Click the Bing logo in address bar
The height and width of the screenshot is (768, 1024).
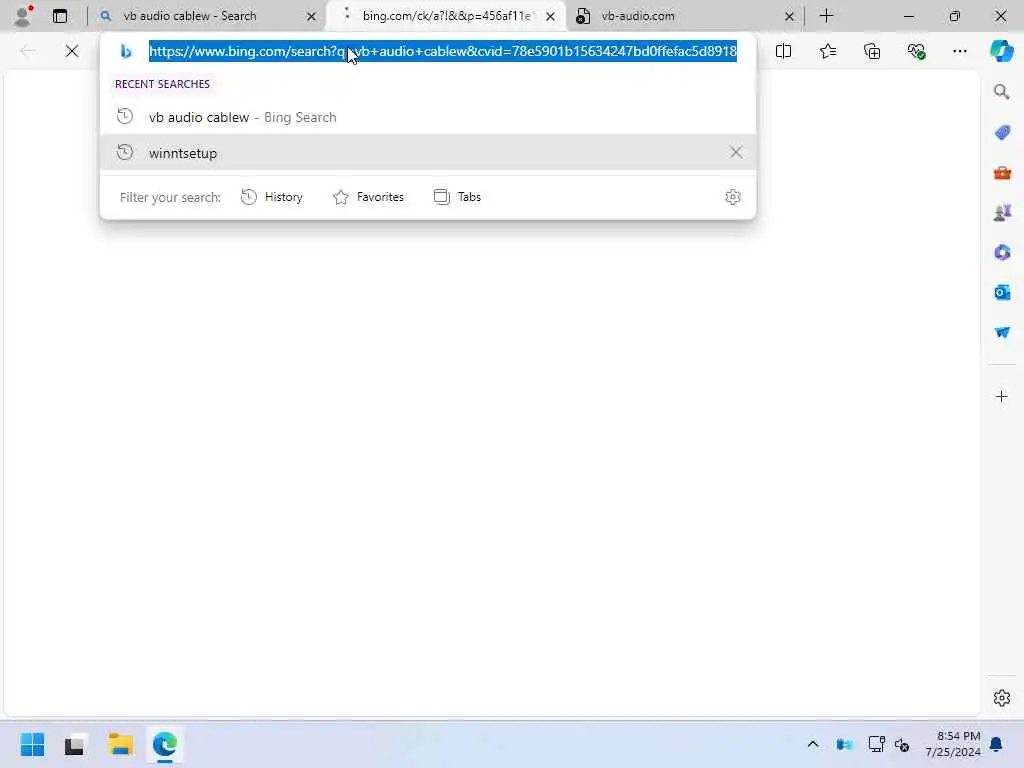(126, 51)
